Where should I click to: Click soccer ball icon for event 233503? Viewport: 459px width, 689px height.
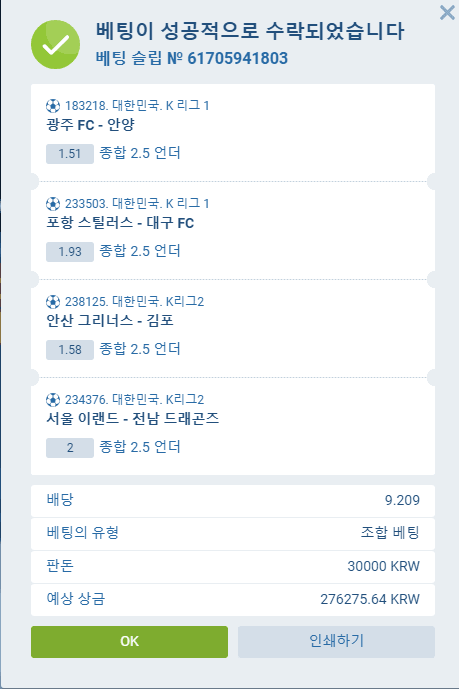pyautogui.click(x=53, y=203)
